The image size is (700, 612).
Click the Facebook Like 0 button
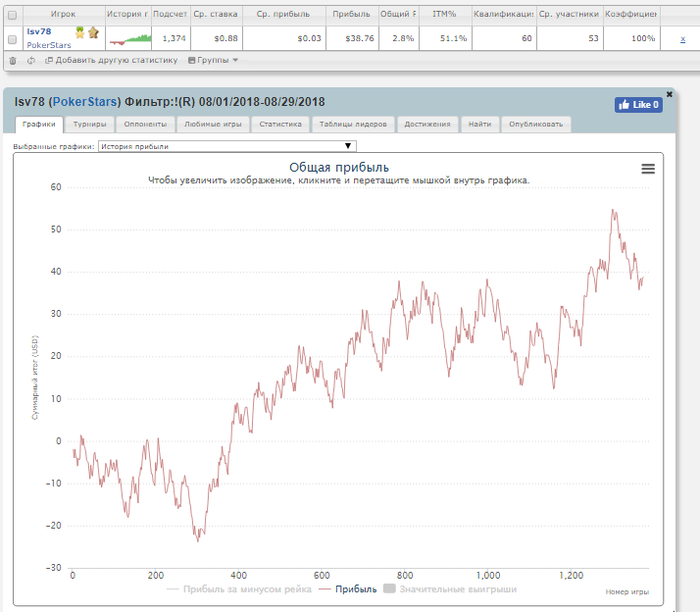pyautogui.click(x=638, y=105)
